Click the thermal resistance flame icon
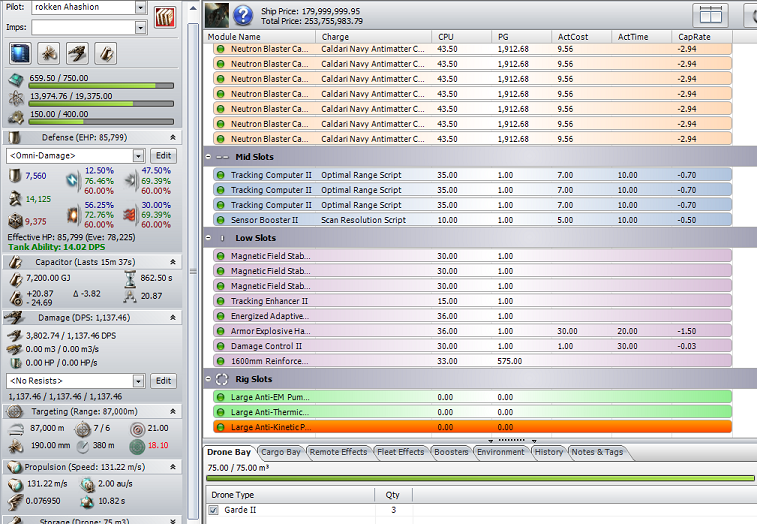Viewport: 757px width, 524px height. pyautogui.click(x=129, y=215)
